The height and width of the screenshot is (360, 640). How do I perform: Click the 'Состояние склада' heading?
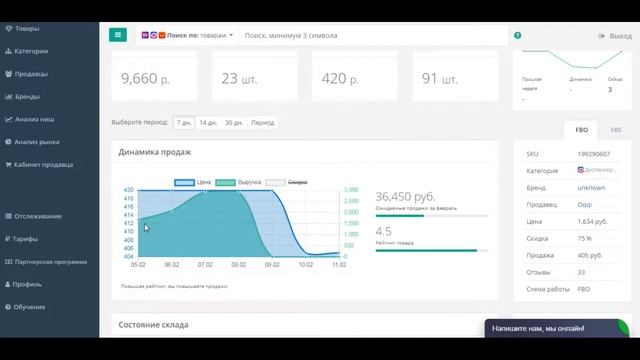point(153,325)
